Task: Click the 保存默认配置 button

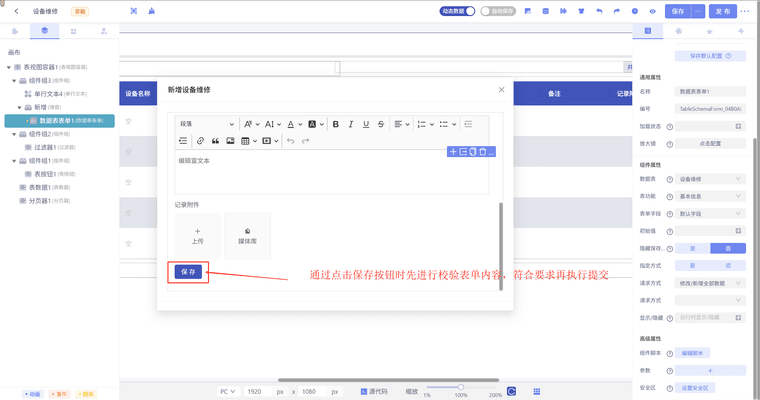Action: (x=710, y=56)
